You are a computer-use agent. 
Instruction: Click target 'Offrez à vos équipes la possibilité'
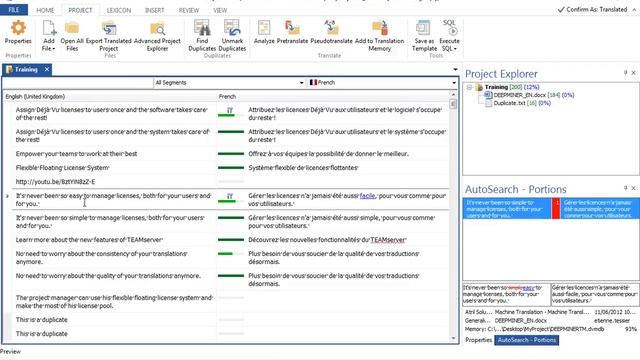pos(329,154)
